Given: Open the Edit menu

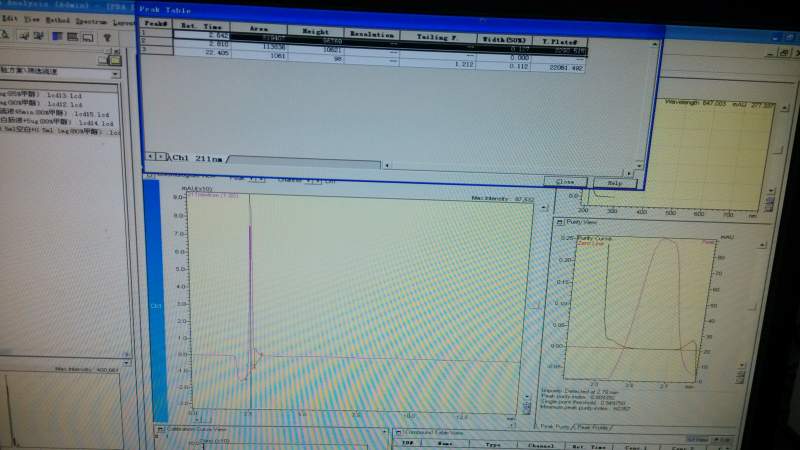Looking at the screenshot, I should [x=10, y=19].
